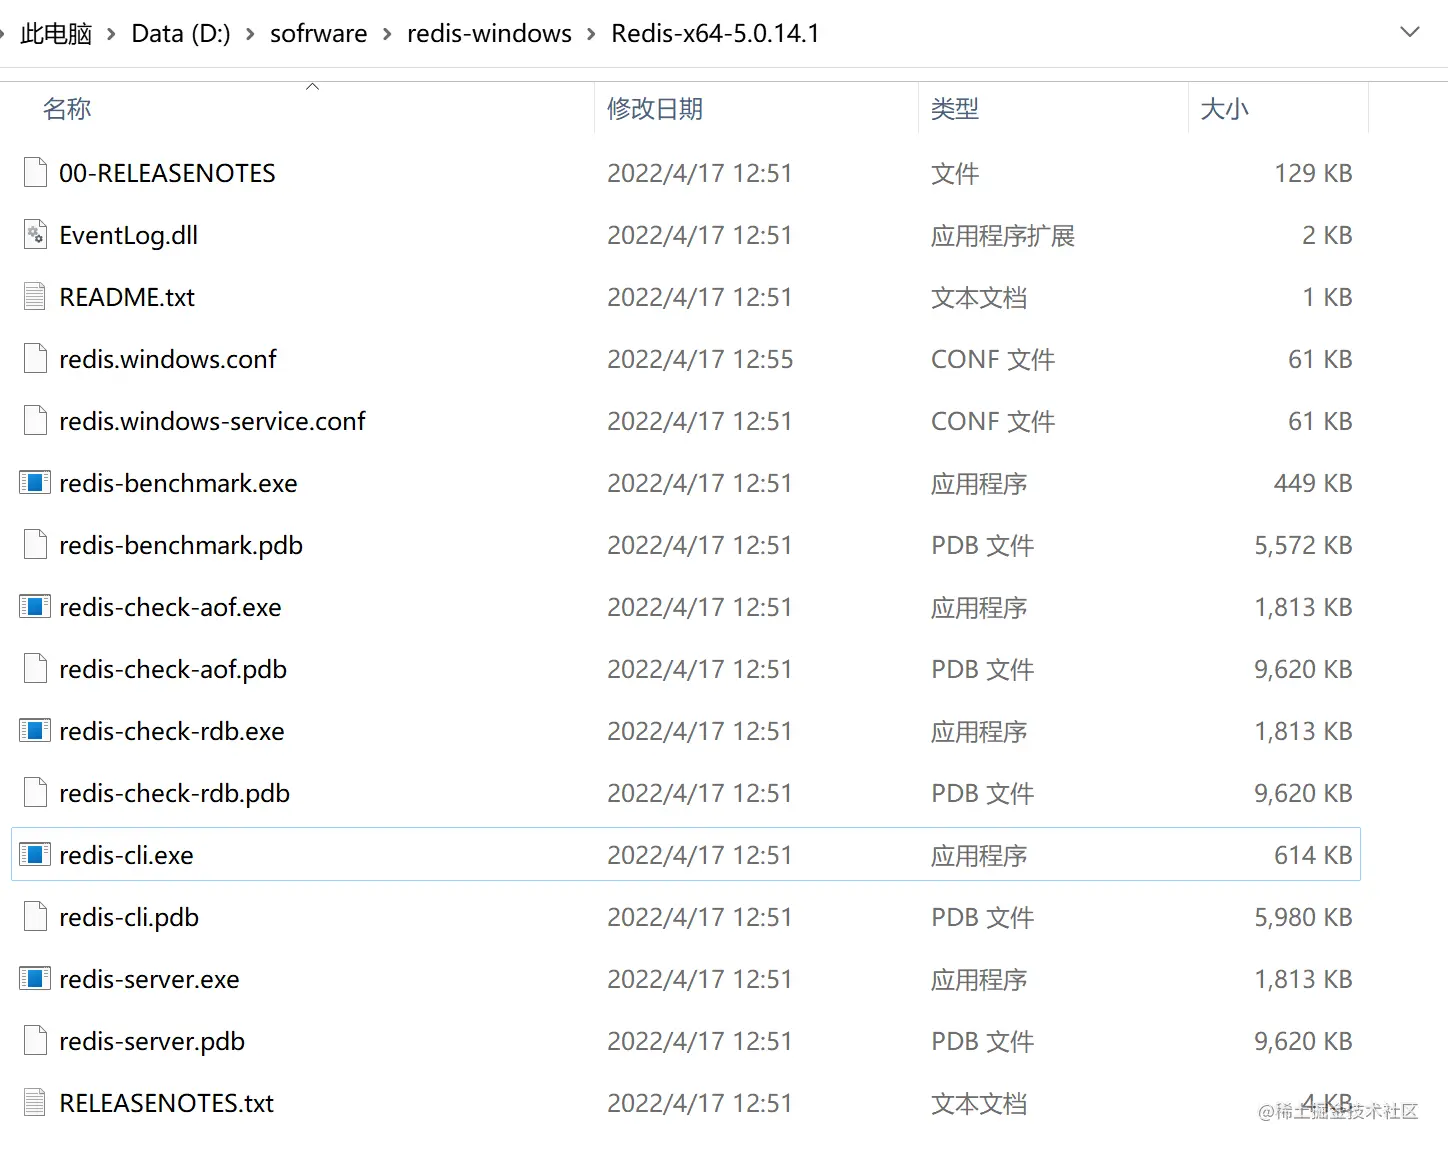Image resolution: width=1448 pixels, height=1151 pixels.
Task: Click PDB 文件 type of redis-cli.pdb
Action: click(x=982, y=917)
